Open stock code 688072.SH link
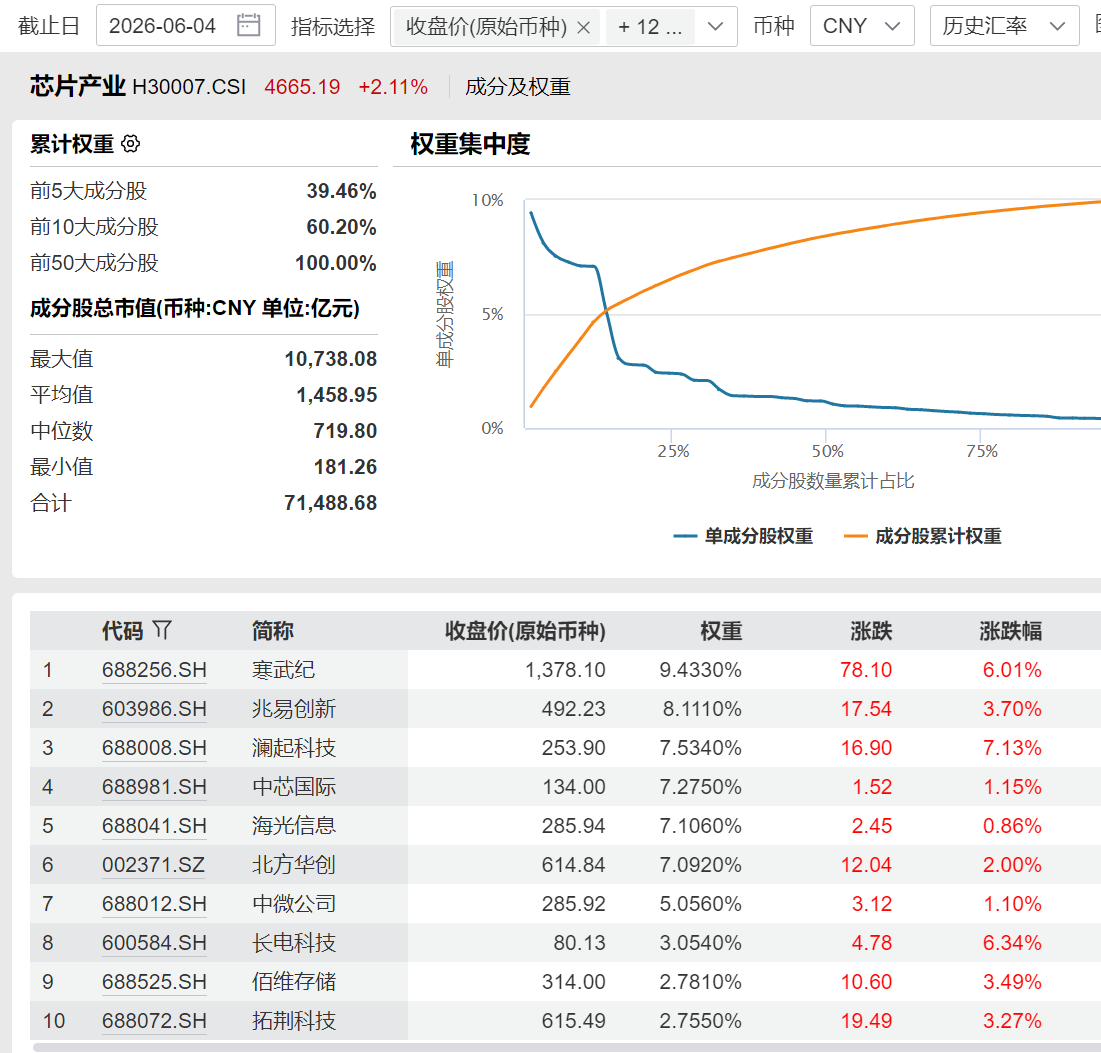The image size is (1101, 1053). 154,1020
